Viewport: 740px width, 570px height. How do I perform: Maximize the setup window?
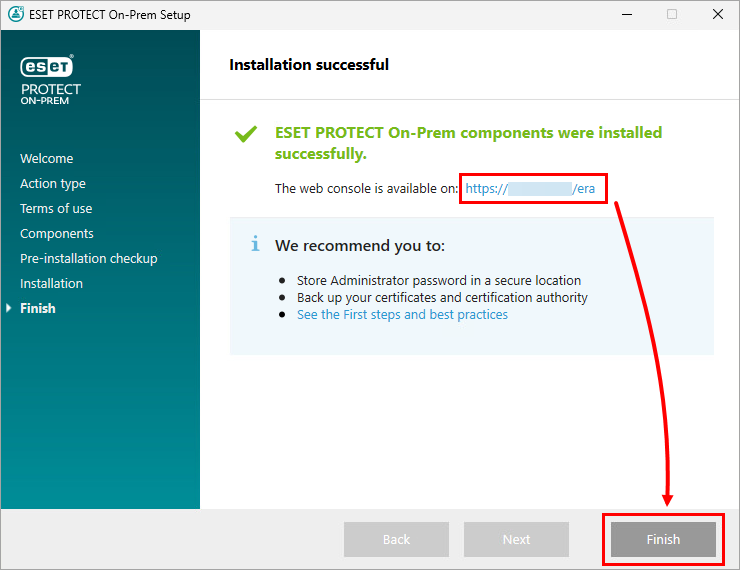click(x=672, y=15)
